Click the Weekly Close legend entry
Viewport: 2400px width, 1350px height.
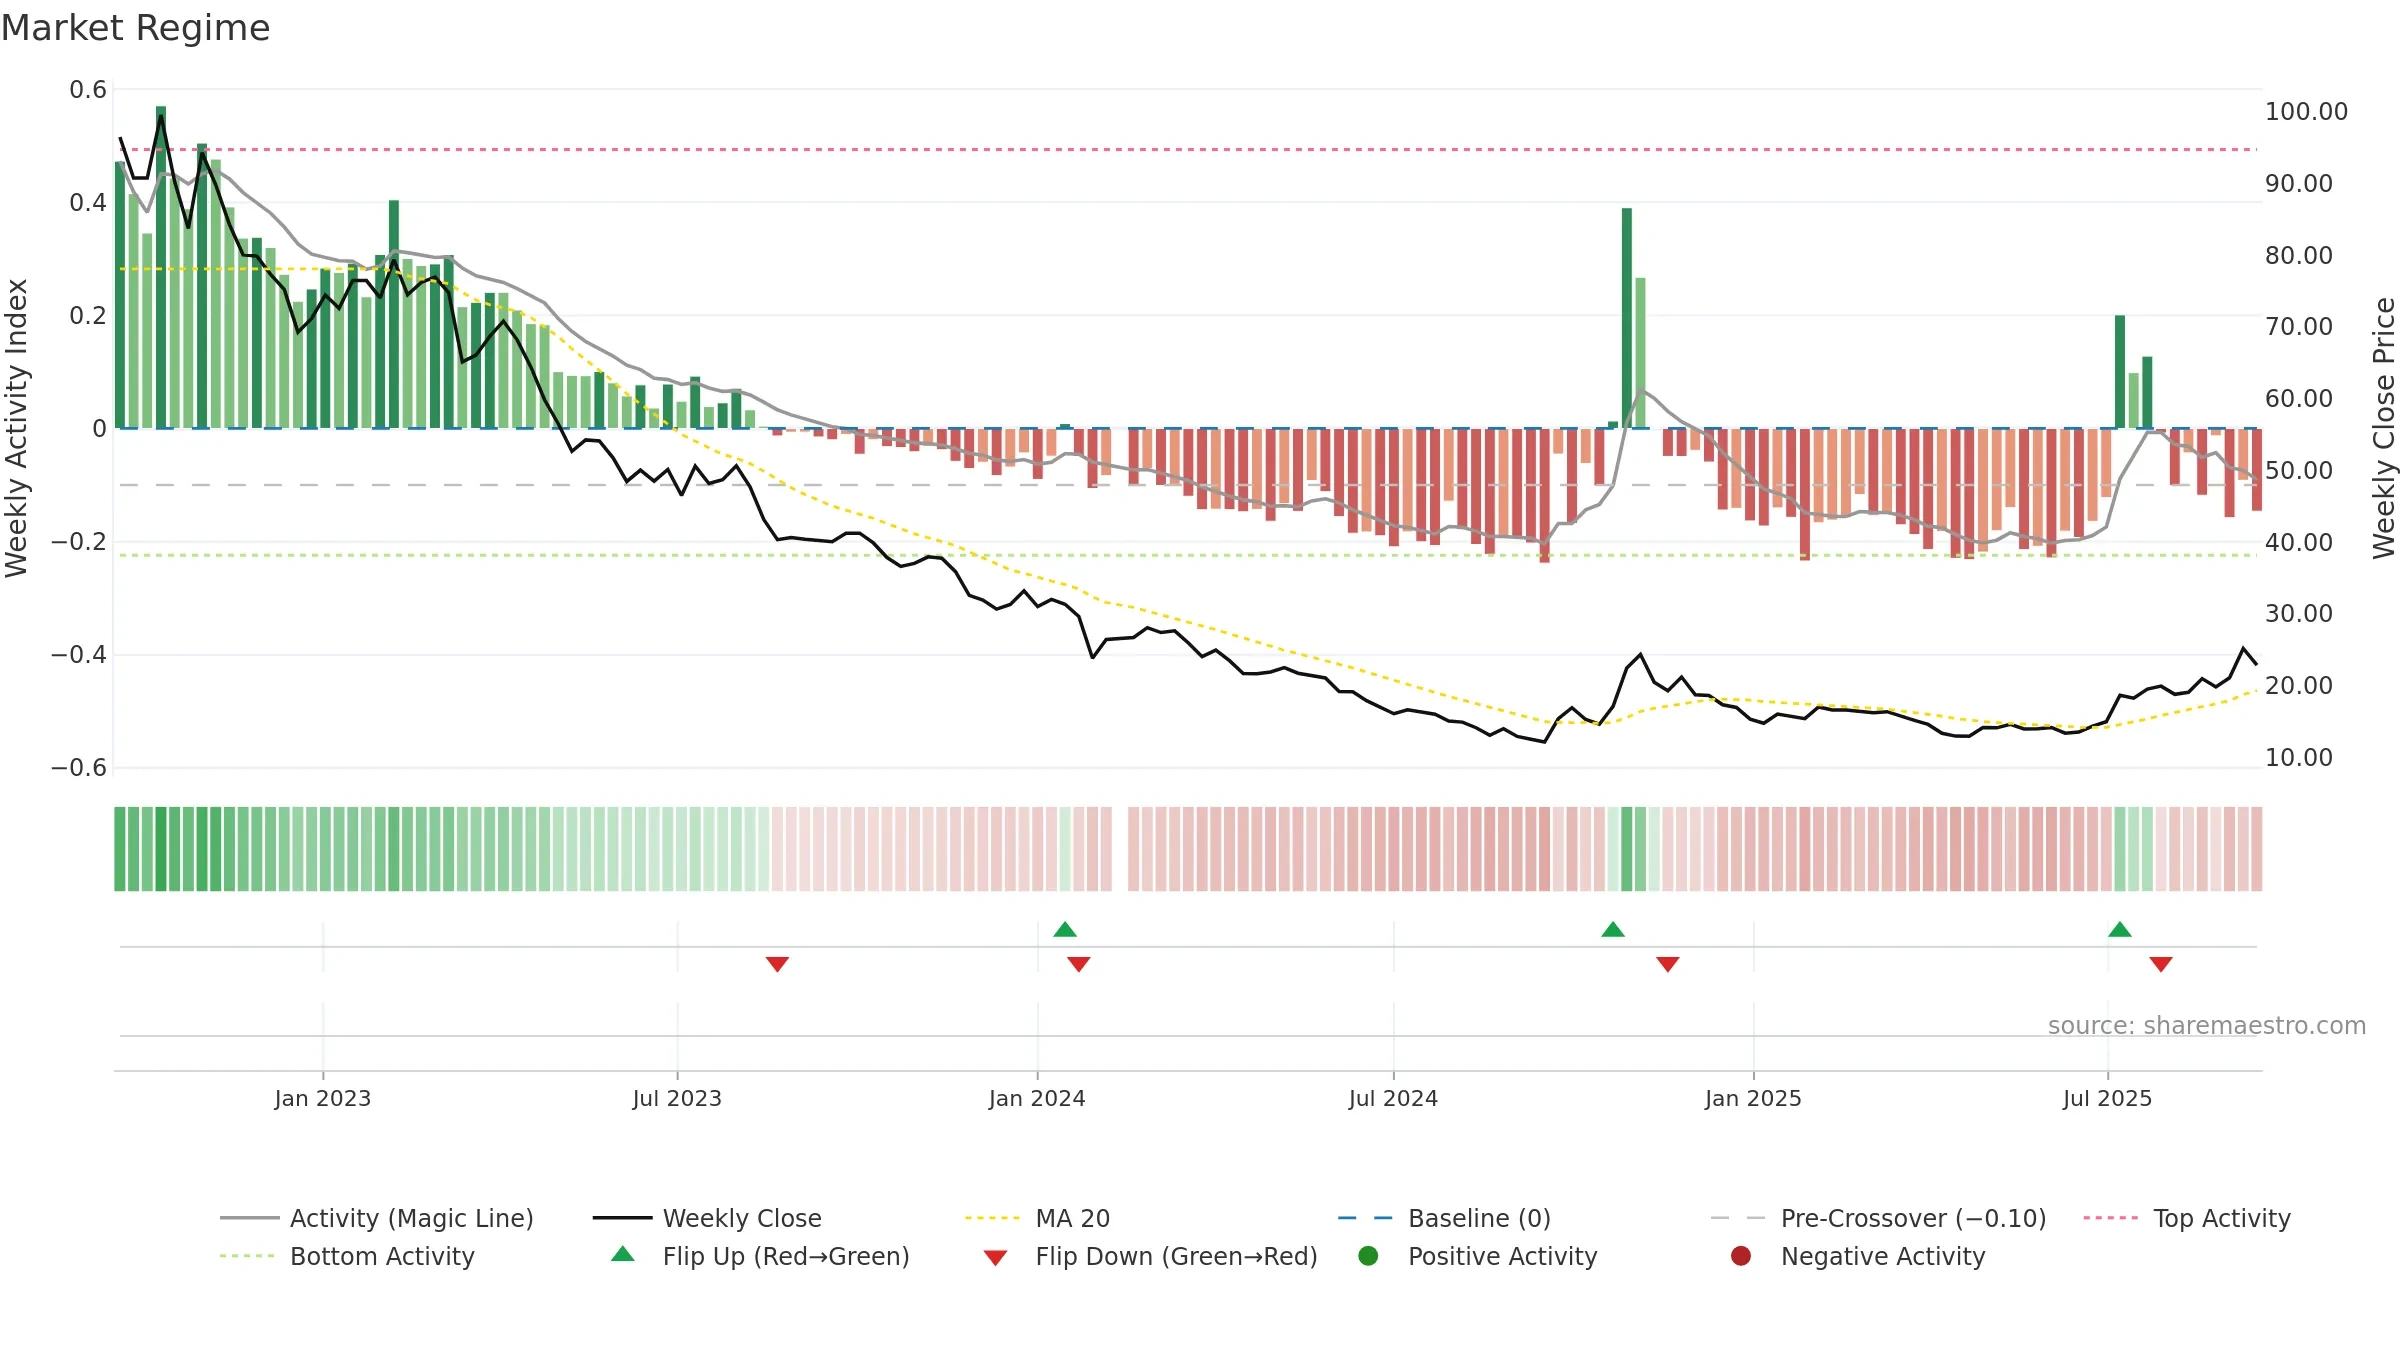(707, 1218)
